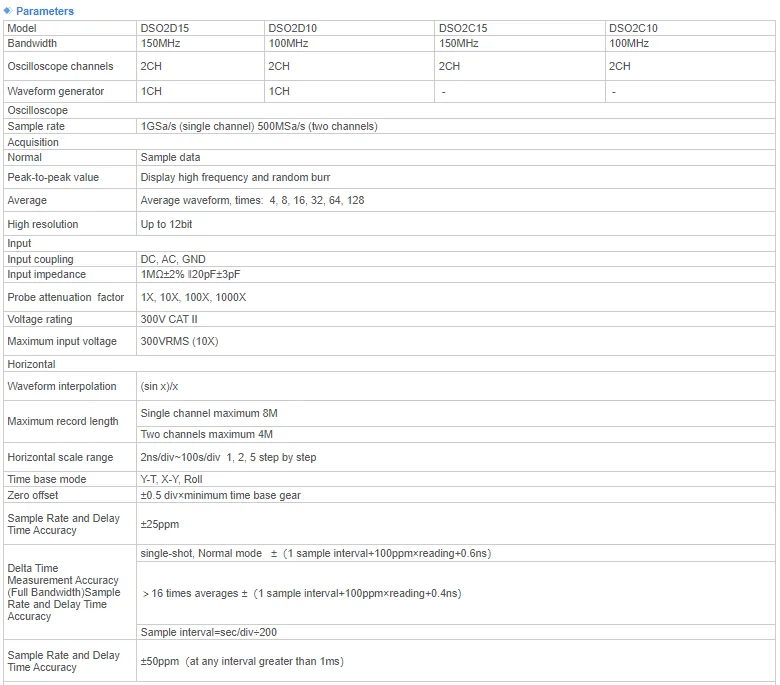The image size is (780, 685).
Task: Click the 300VRMS (10X) value
Action: 179,341
